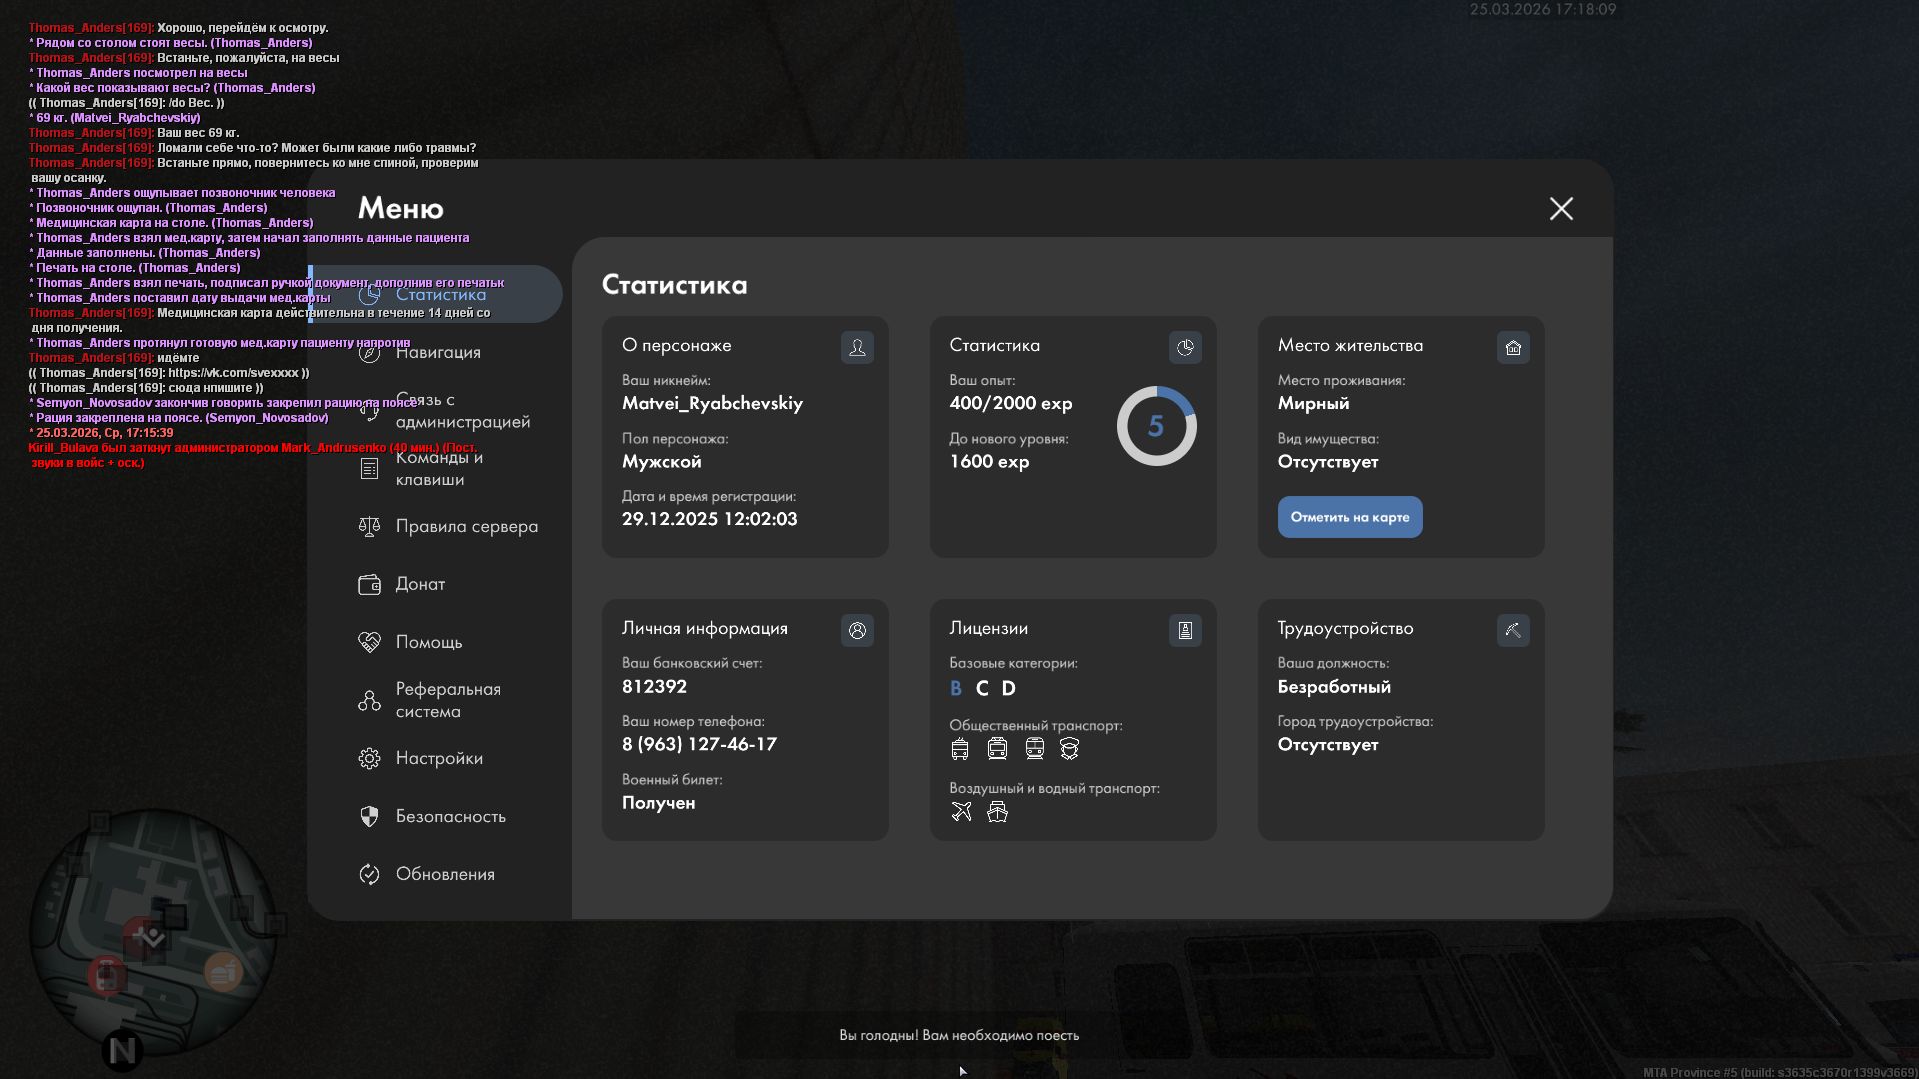Click the user icon in Личная информация card
The height and width of the screenshot is (1079, 1919).
tap(857, 630)
